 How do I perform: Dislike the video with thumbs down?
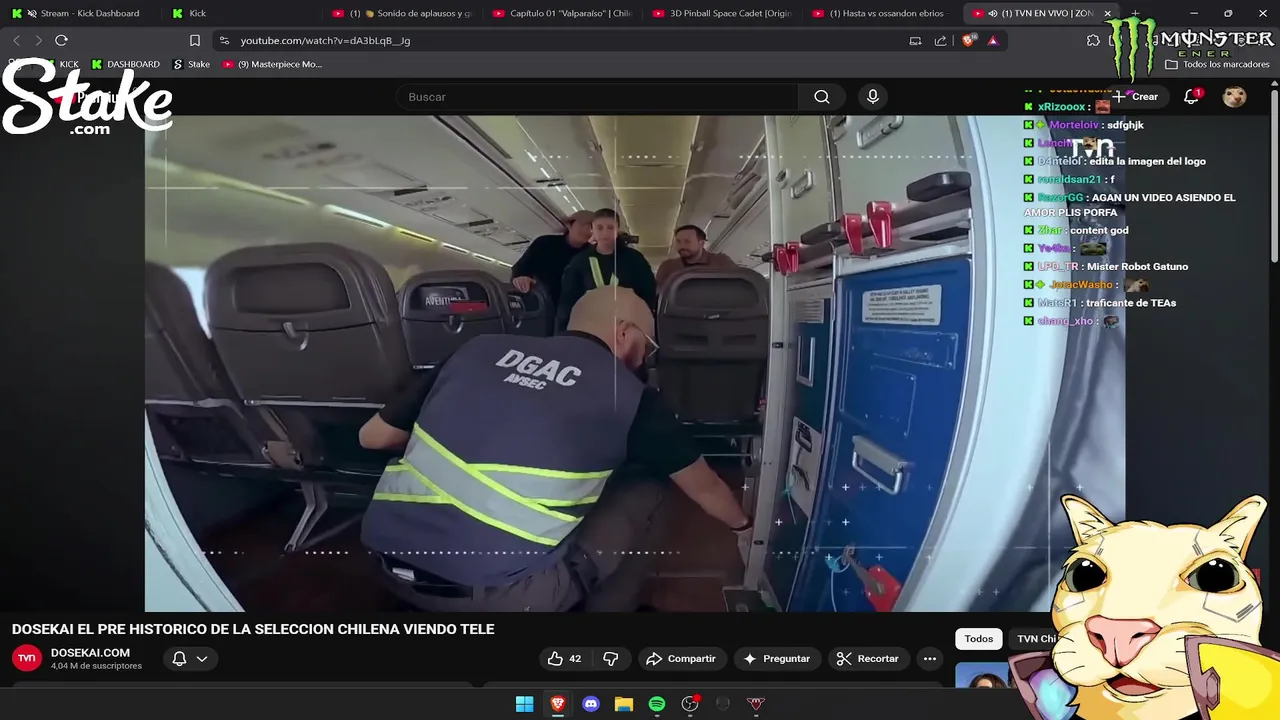pos(610,658)
